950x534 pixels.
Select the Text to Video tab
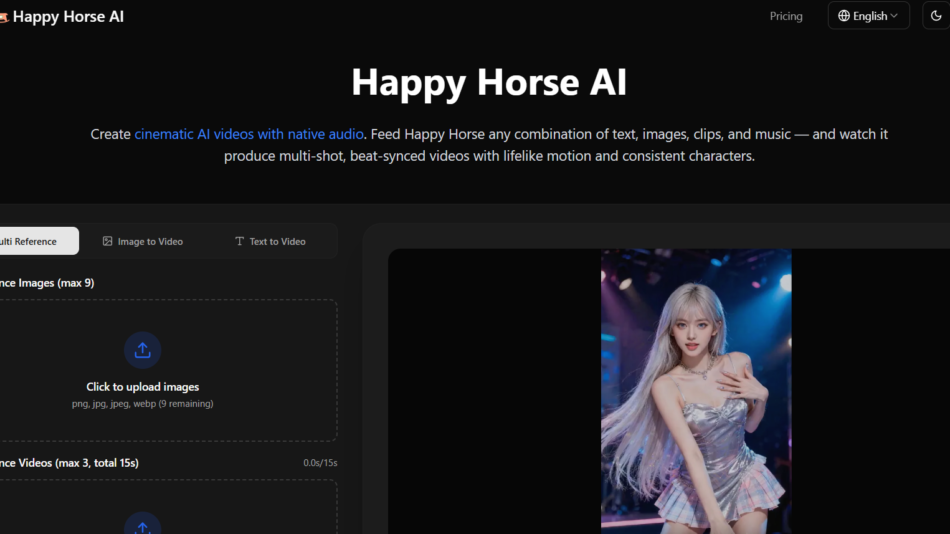pos(270,241)
